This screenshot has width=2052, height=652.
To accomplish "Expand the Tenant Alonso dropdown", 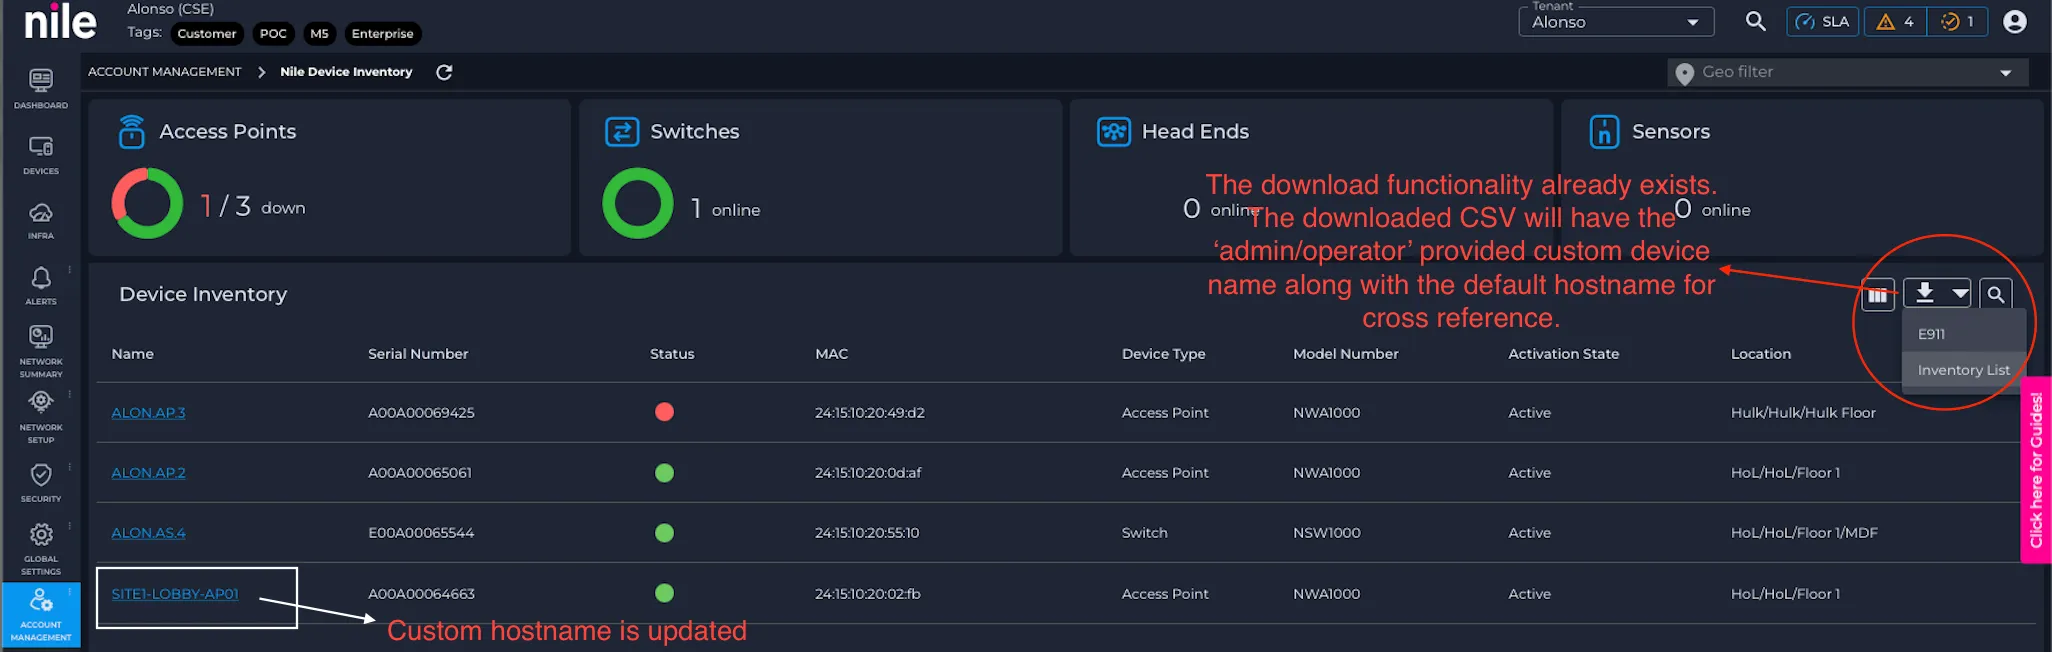I will click(1616, 21).
